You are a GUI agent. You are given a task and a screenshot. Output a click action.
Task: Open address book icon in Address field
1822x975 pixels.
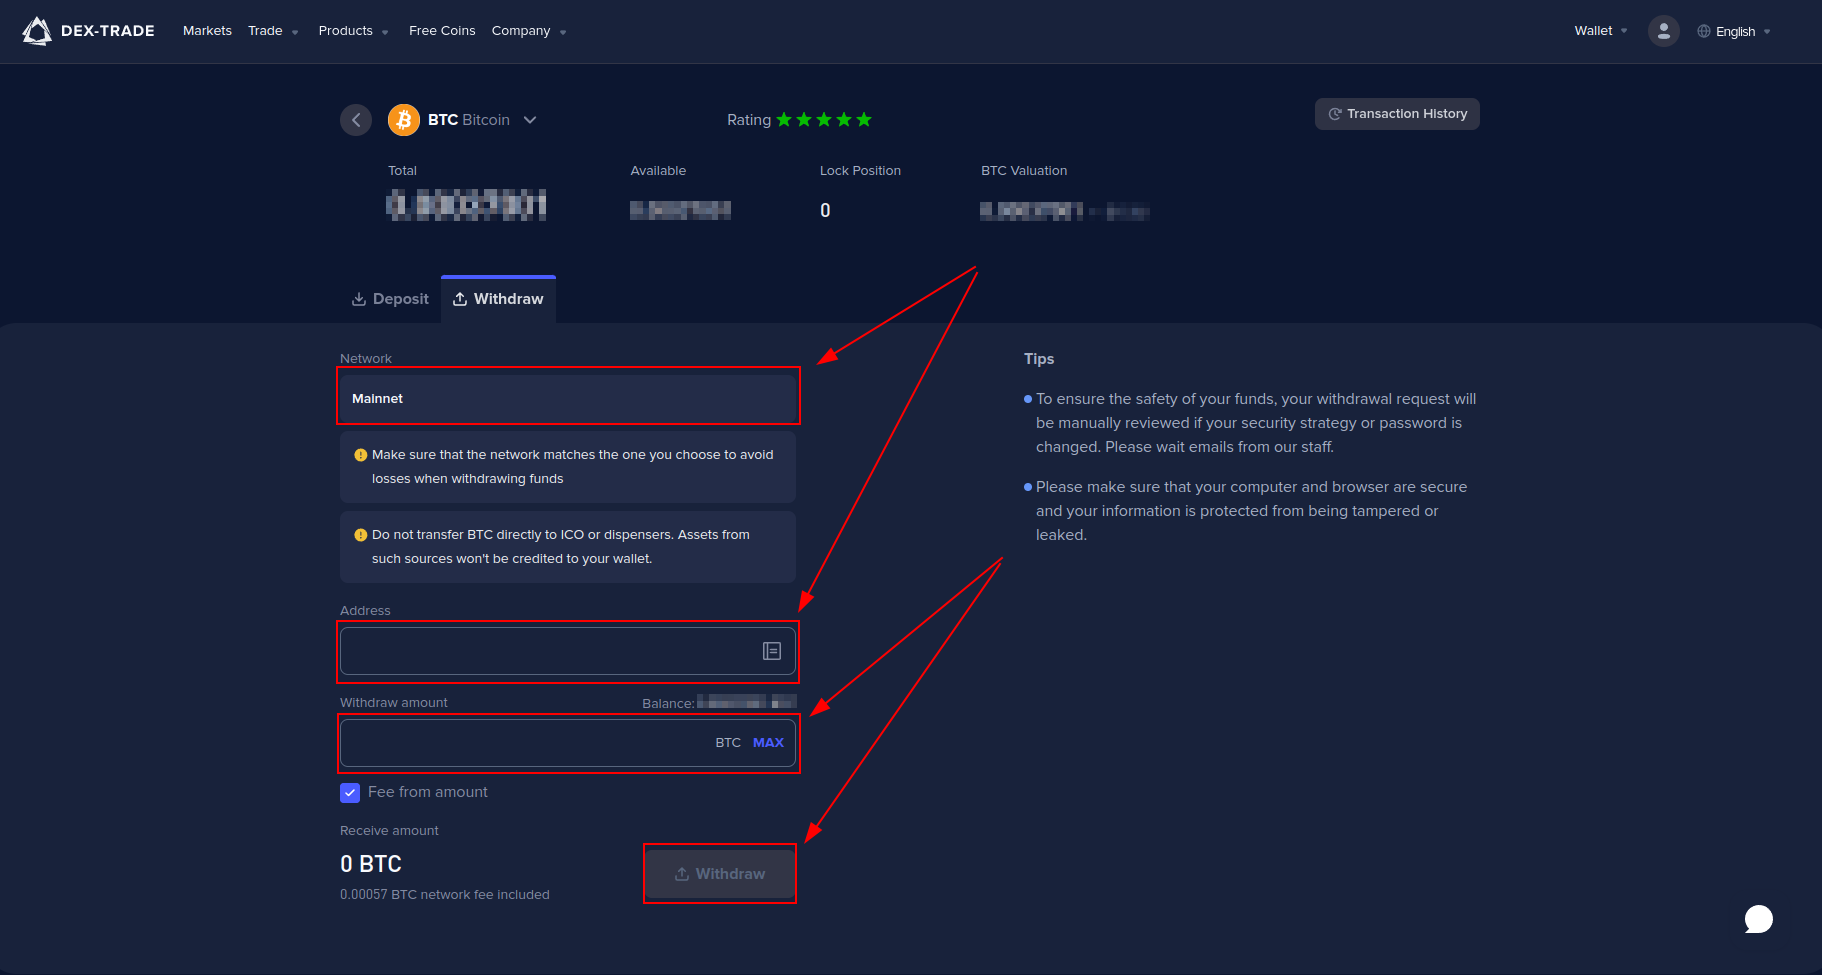(772, 651)
